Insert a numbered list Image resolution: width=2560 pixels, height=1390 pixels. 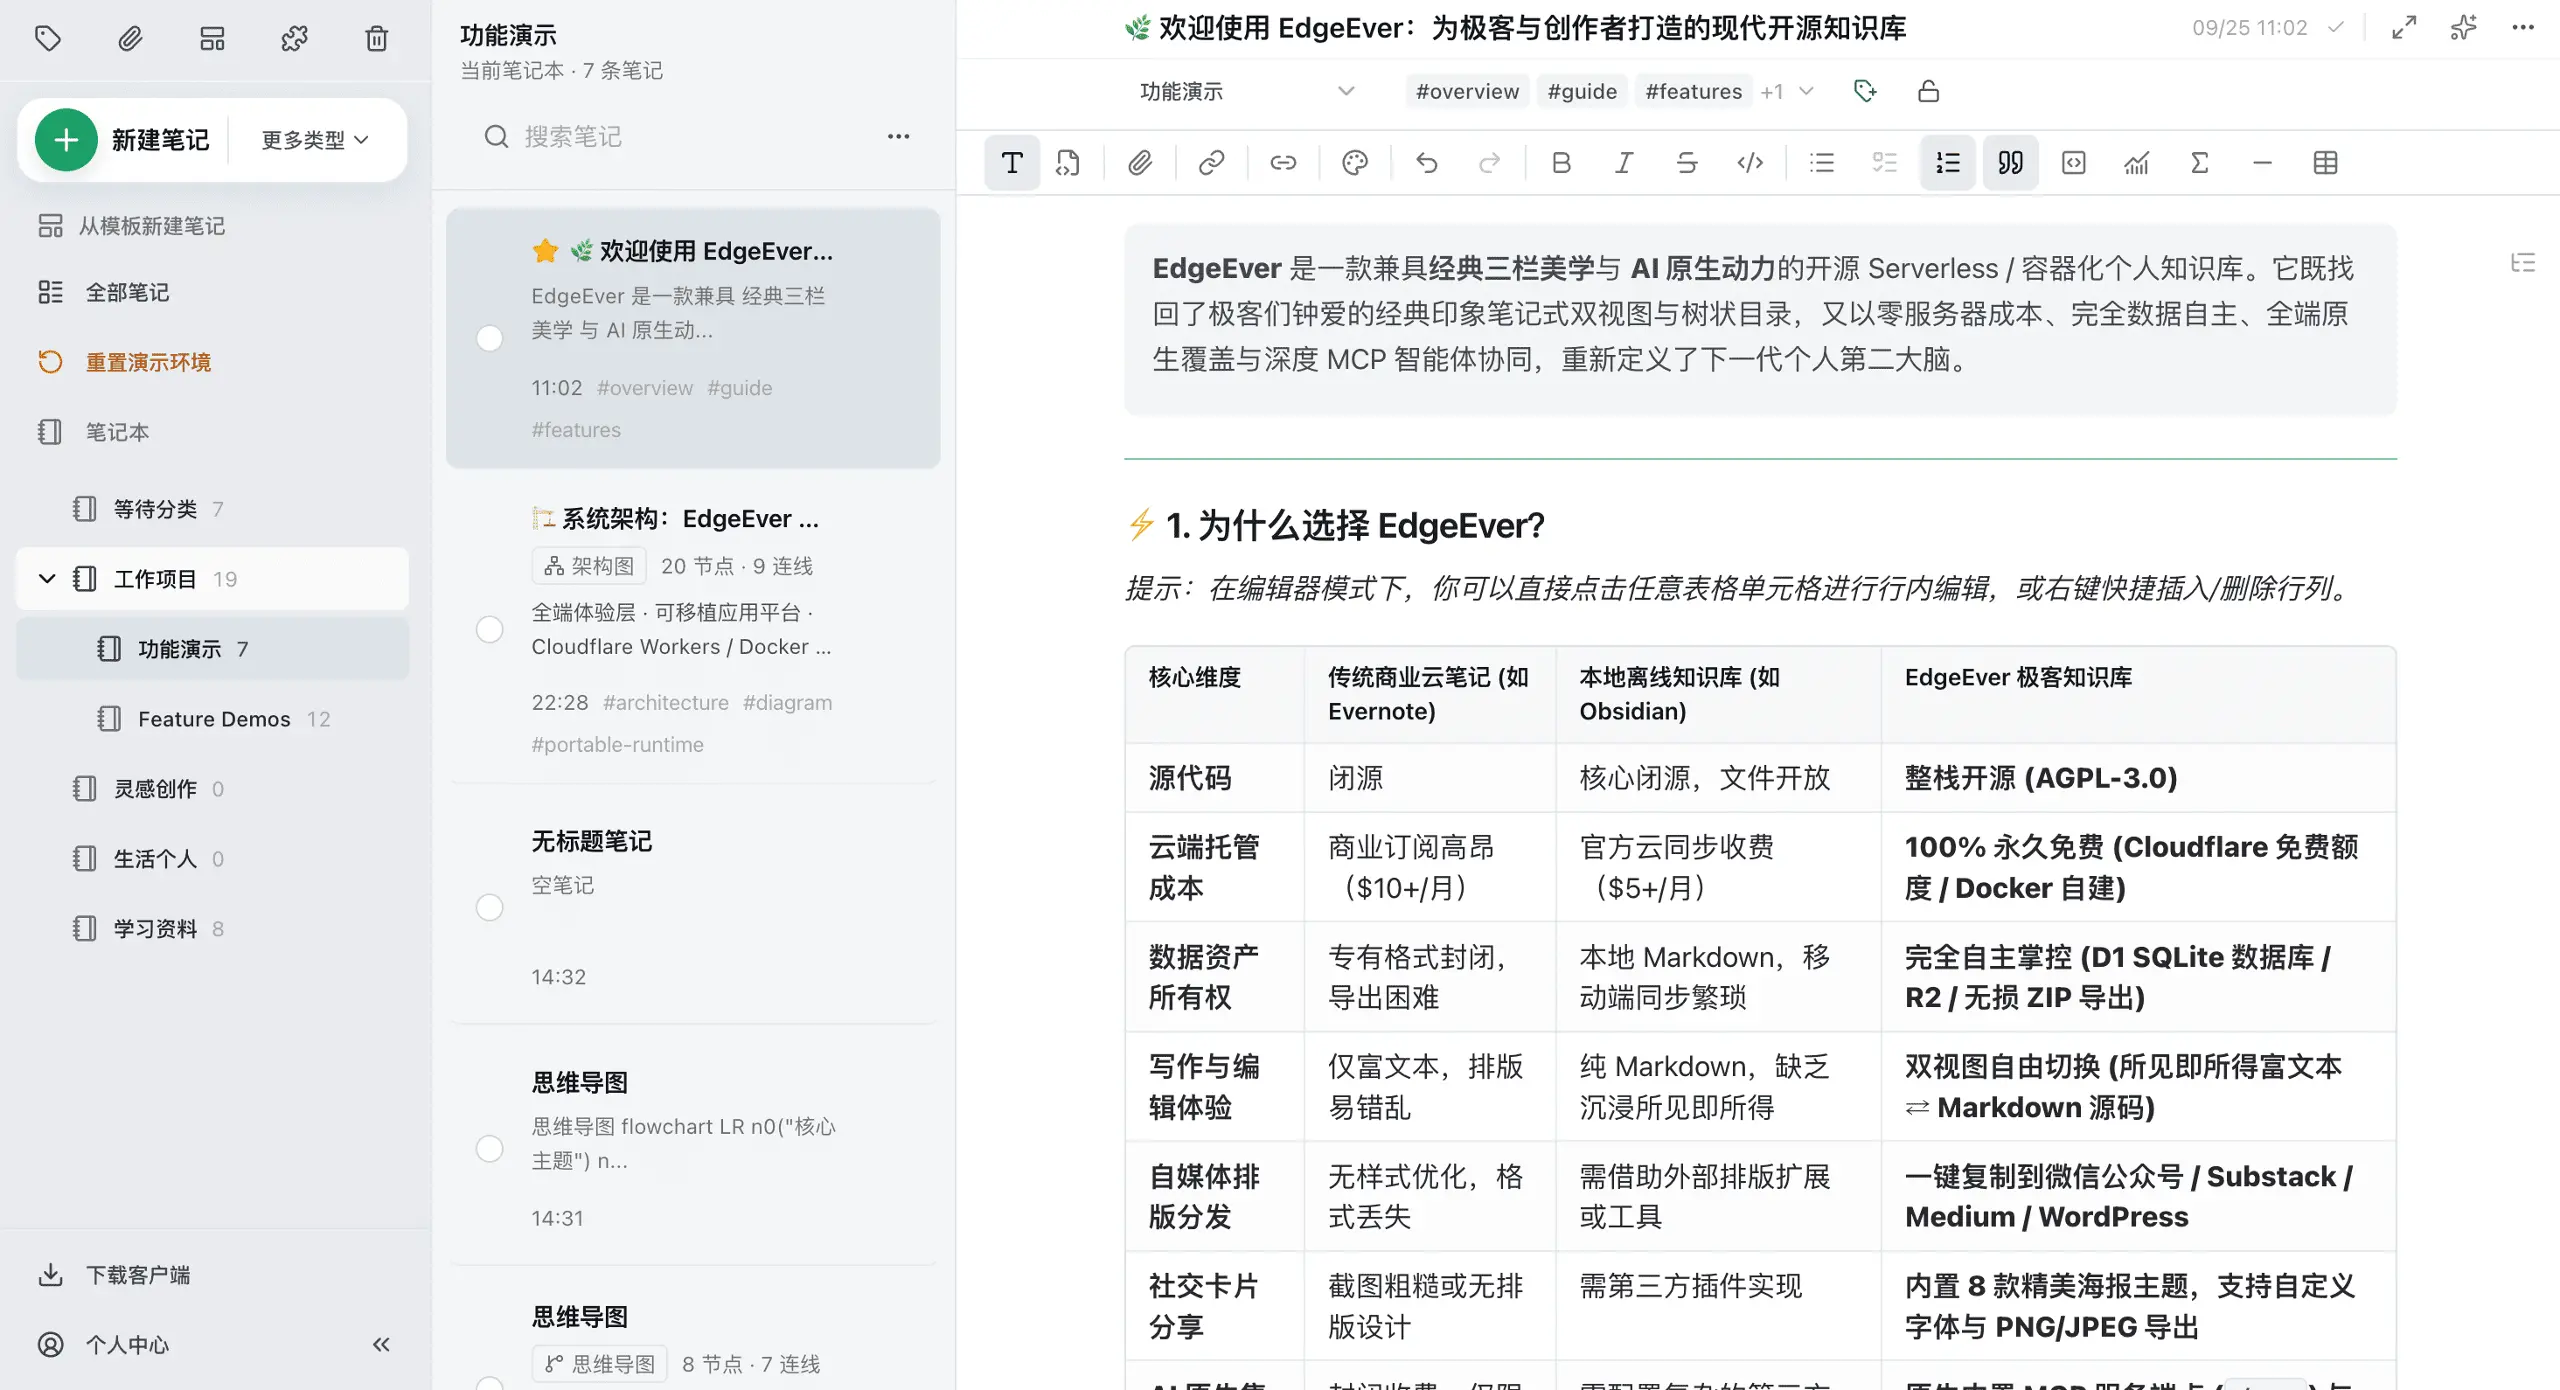click(x=1948, y=163)
